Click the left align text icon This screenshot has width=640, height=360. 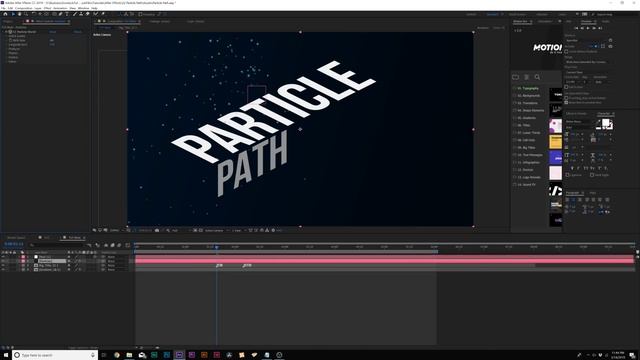pos(567,200)
